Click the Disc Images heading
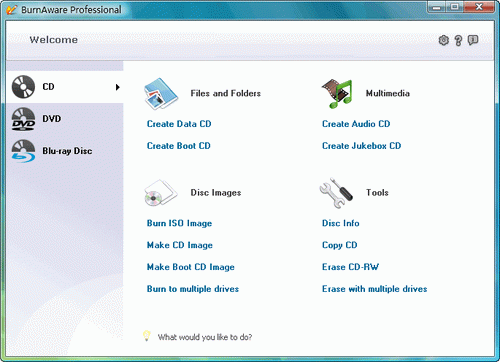 (216, 193)
